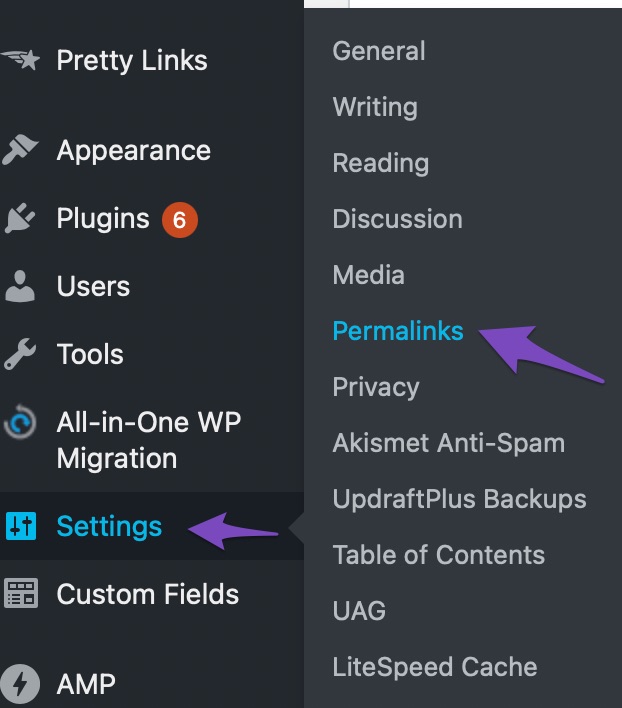Go to Reading settings
The width and height of the screenshot is (622, 708).
[x=381, y=163]
